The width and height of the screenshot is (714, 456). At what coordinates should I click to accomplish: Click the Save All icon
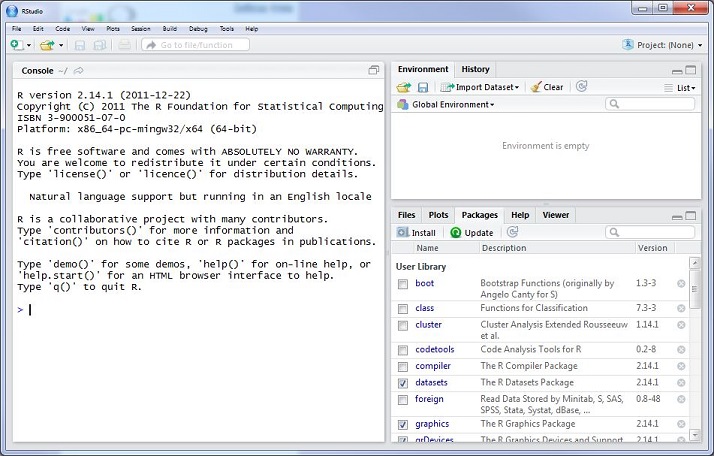(x=100, y=45)
